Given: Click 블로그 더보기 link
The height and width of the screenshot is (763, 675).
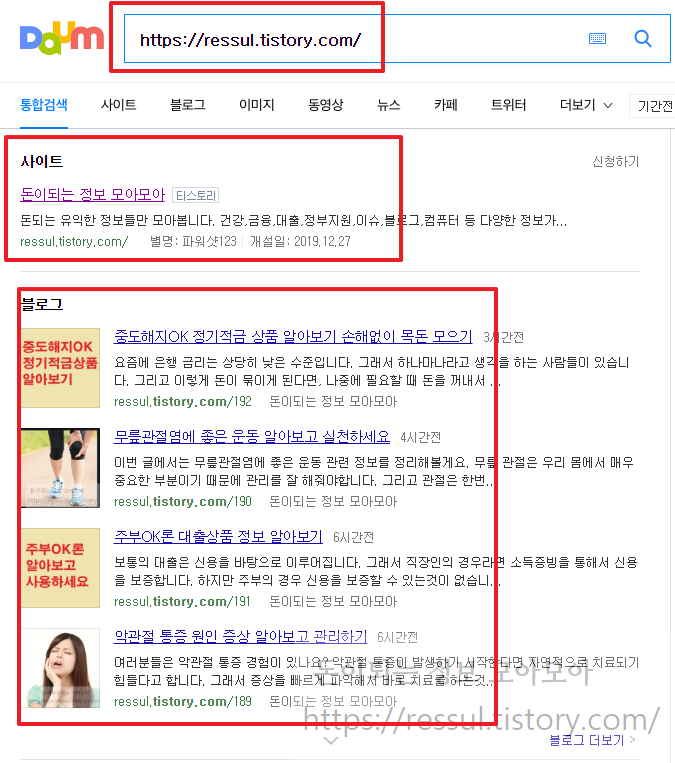Looking at the screenshot, I should click(592, 740).
